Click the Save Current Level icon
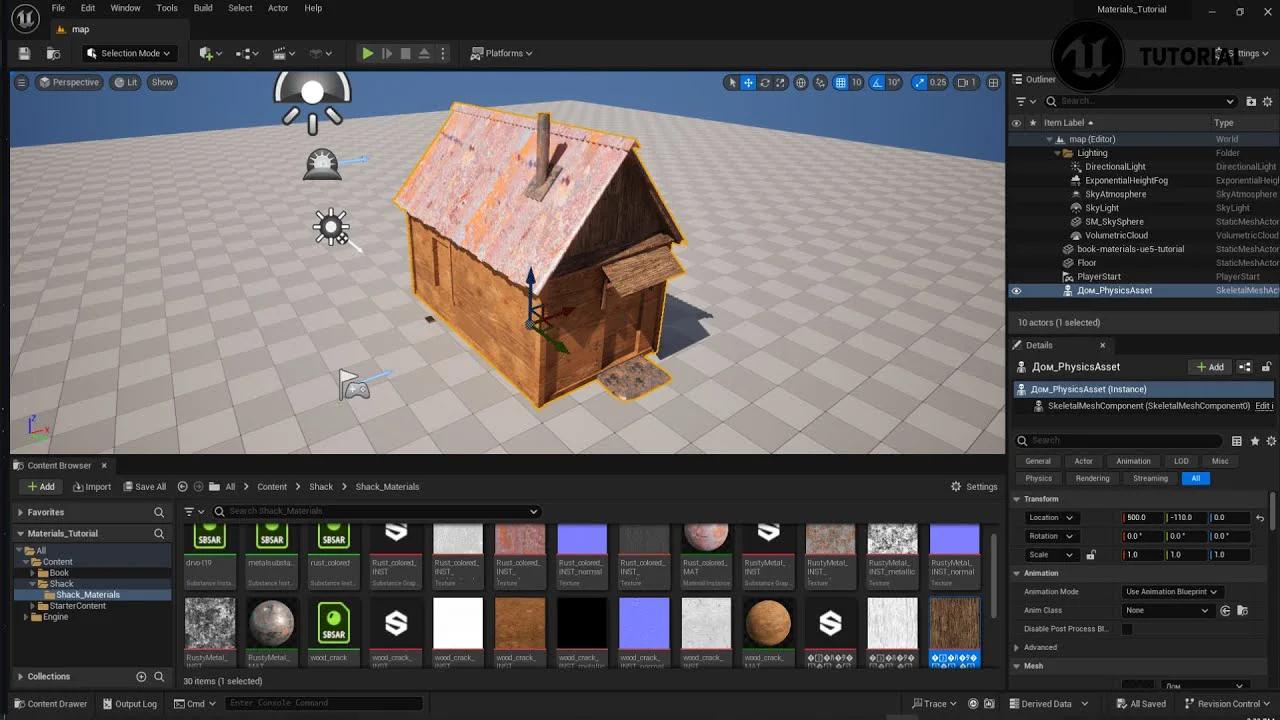Image resolution: width=1280 pixels, height=720 pixels. pos(24,53)
